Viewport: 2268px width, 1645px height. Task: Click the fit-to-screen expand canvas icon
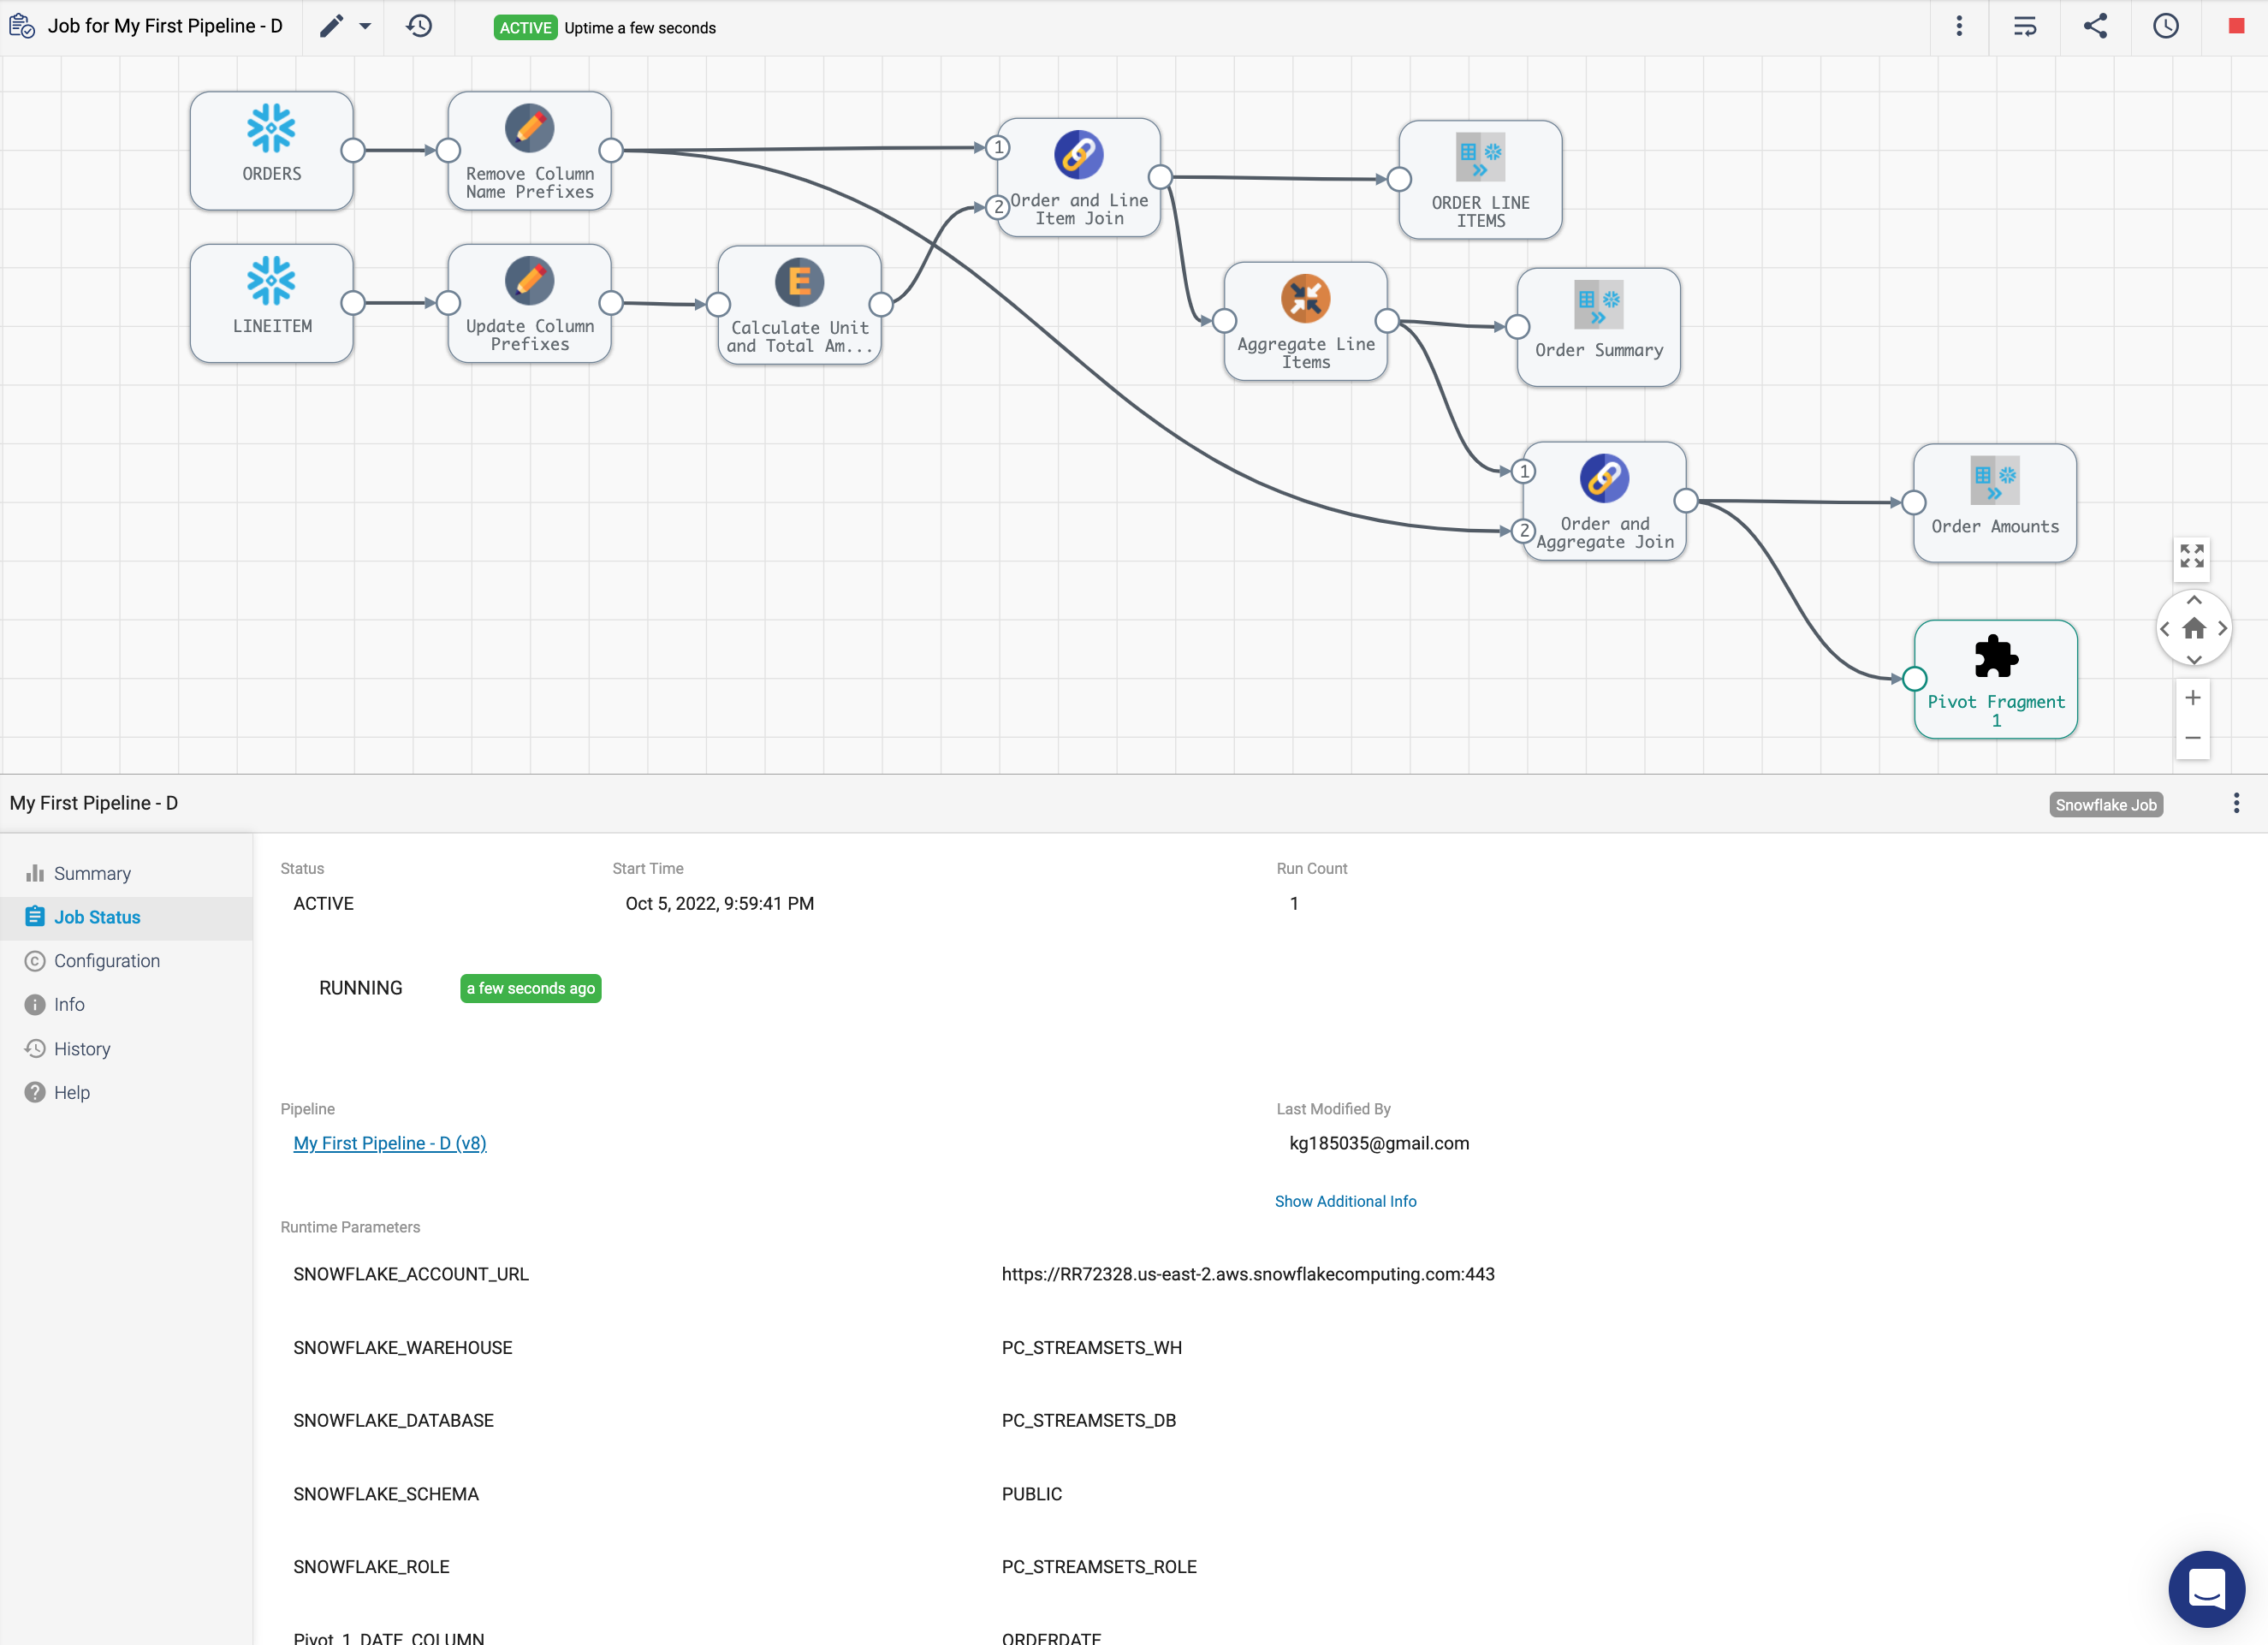pyautogui.click(x=2192, y=556)
